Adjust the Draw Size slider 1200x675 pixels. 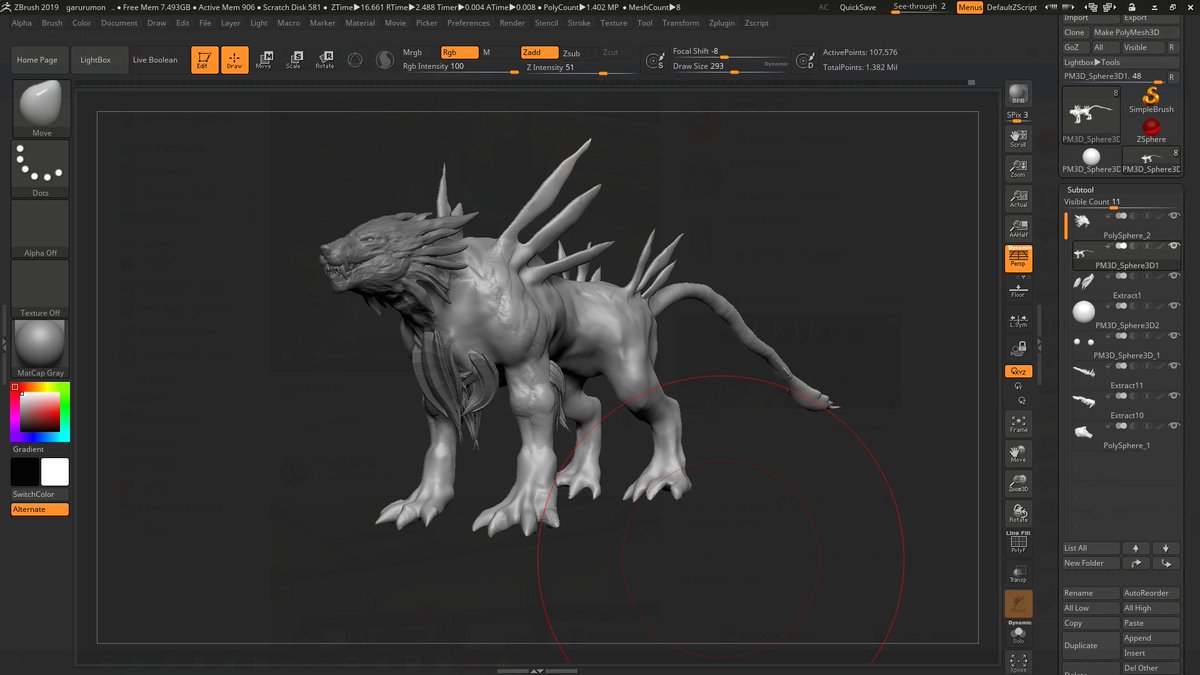[x=730, y=67]
